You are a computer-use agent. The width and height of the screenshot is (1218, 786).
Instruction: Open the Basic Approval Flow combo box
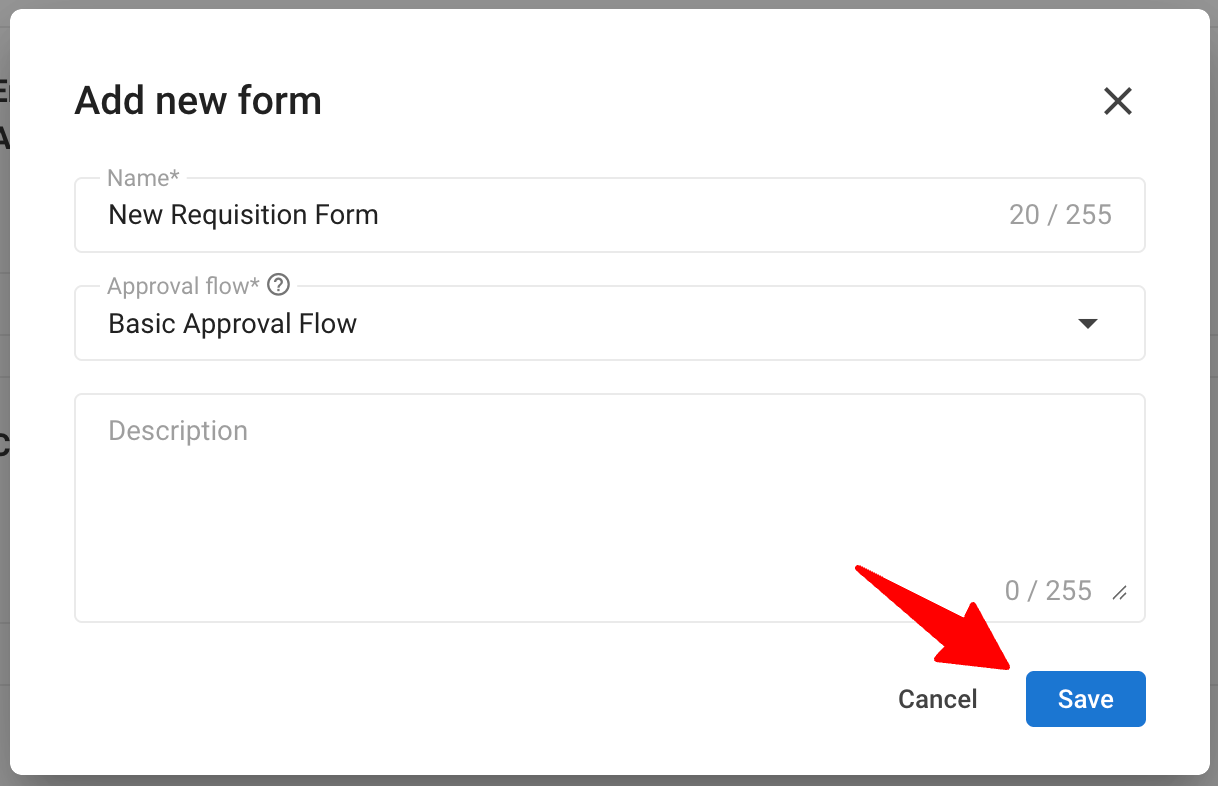(x=609, y=323)
